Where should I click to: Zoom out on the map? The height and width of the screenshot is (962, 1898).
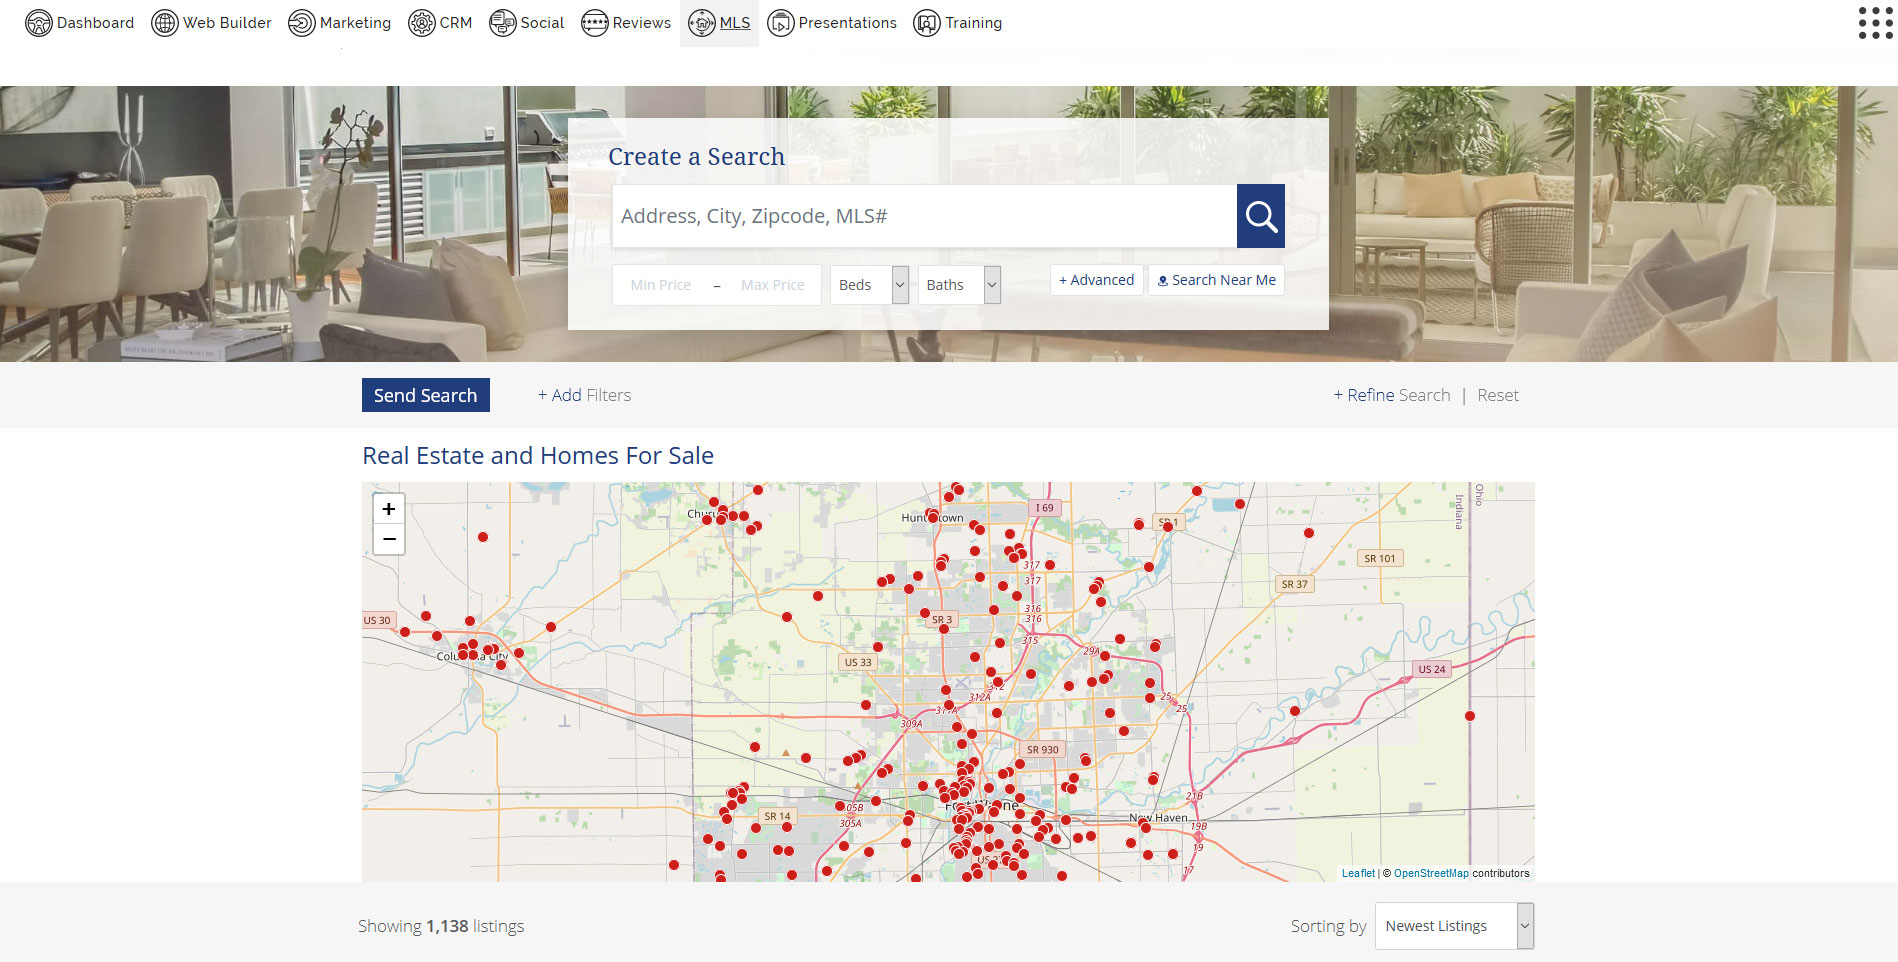(x=389, y=539)
